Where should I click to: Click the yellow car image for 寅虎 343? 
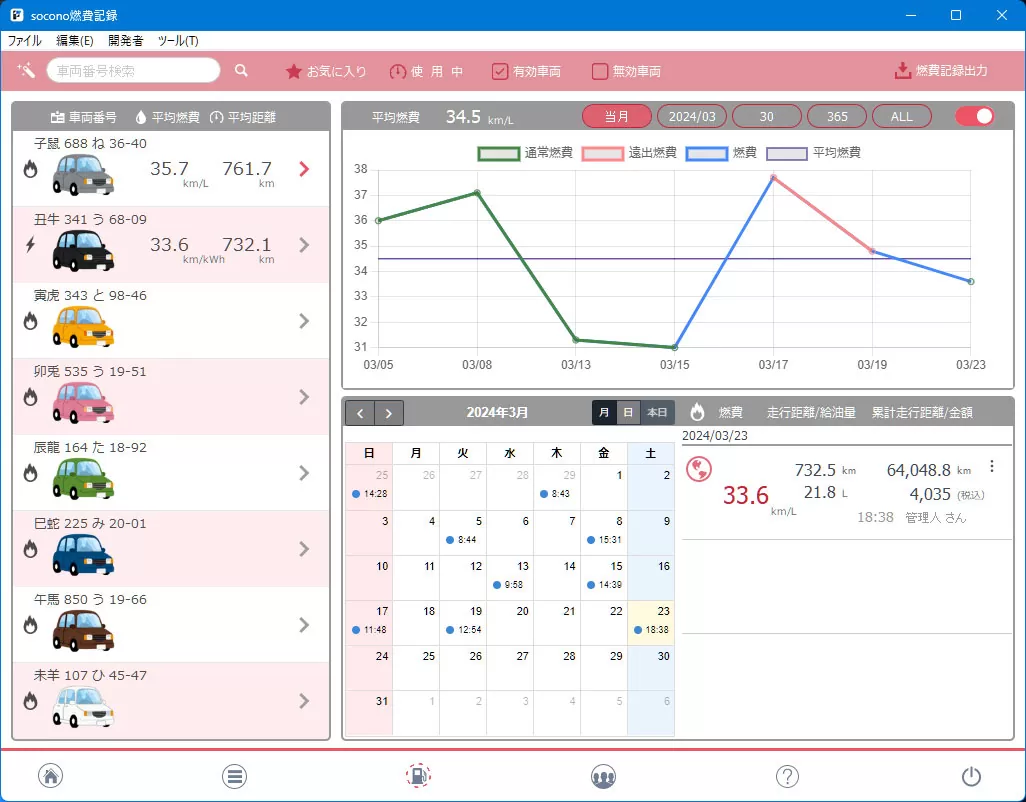click(x=83, y=326)
